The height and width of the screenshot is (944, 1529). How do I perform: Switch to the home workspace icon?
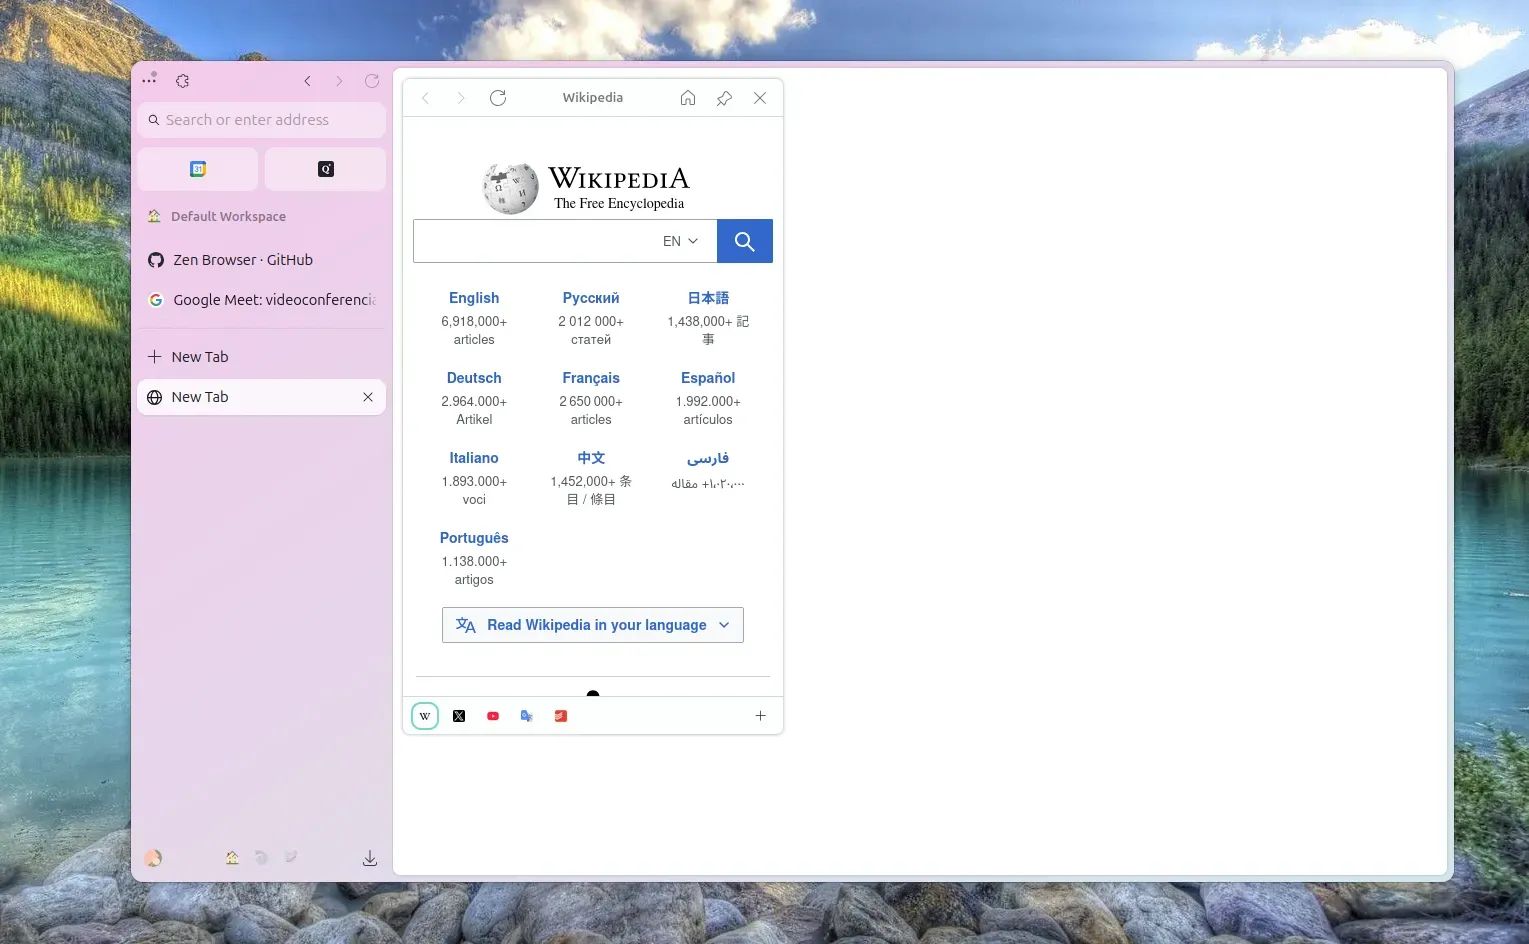click(x=232, y=858)
